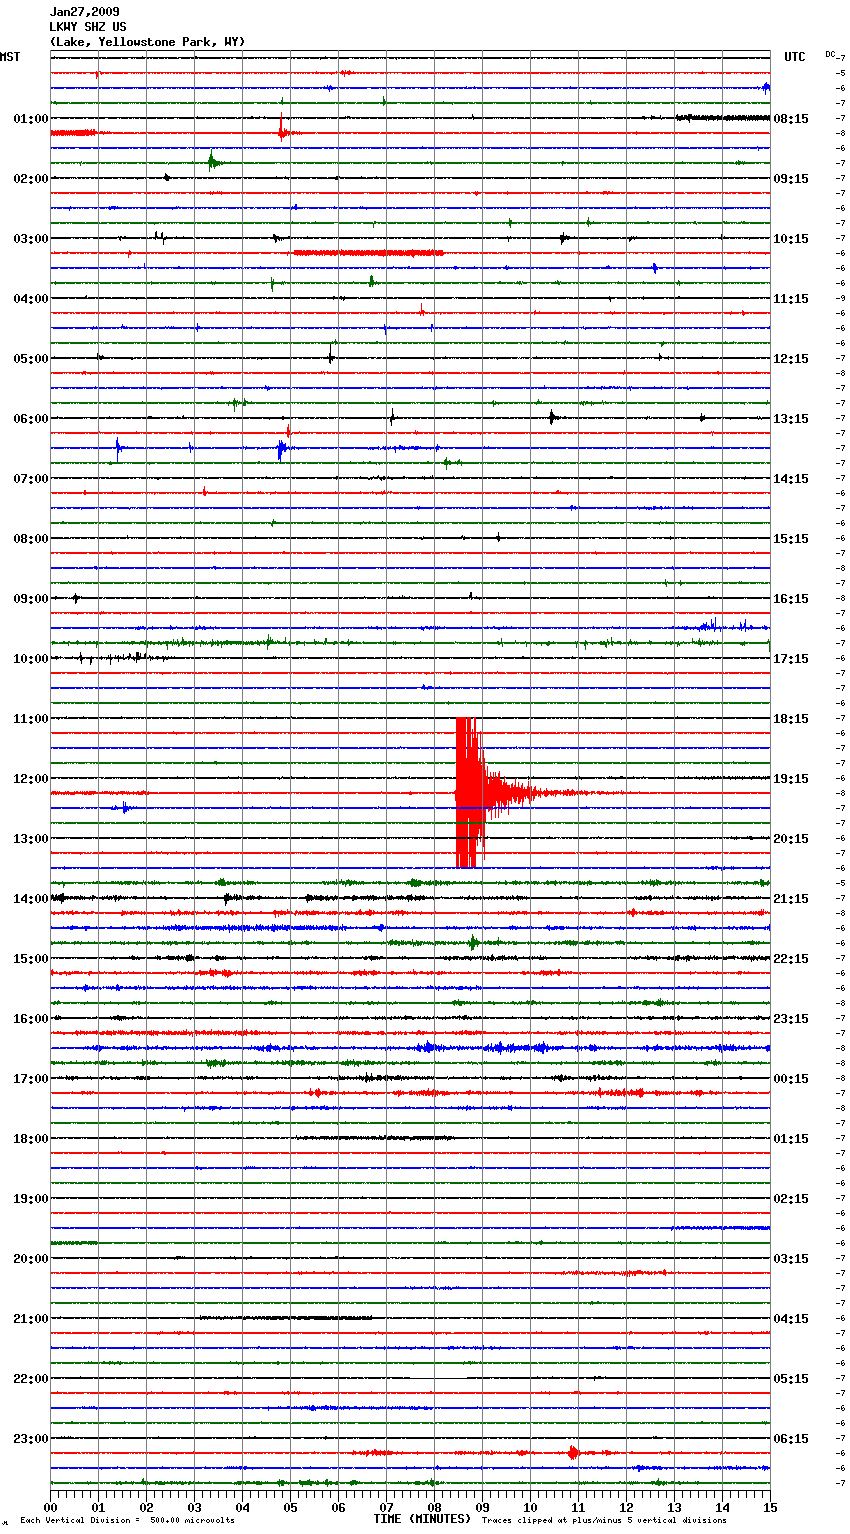Click the 00:15 UTC time label

(791, 1079)
